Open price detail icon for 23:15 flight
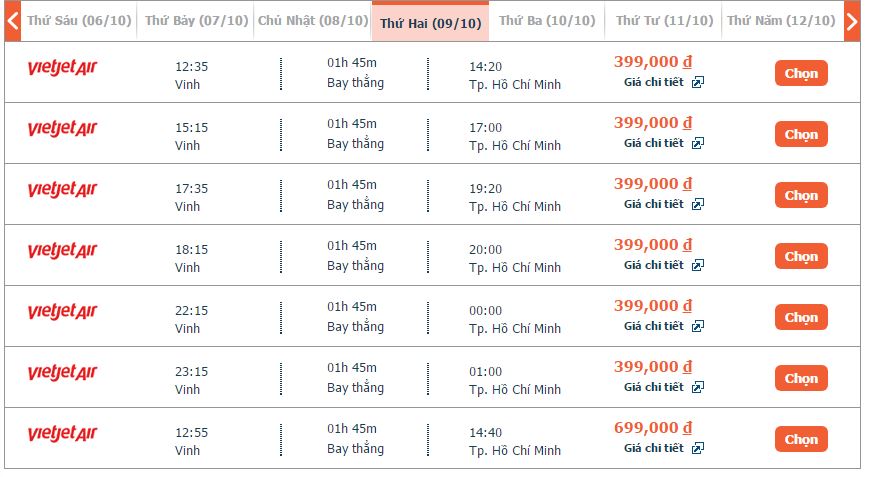Image resolution: width=870 pixels, height=477 pixels. point(698,388)
